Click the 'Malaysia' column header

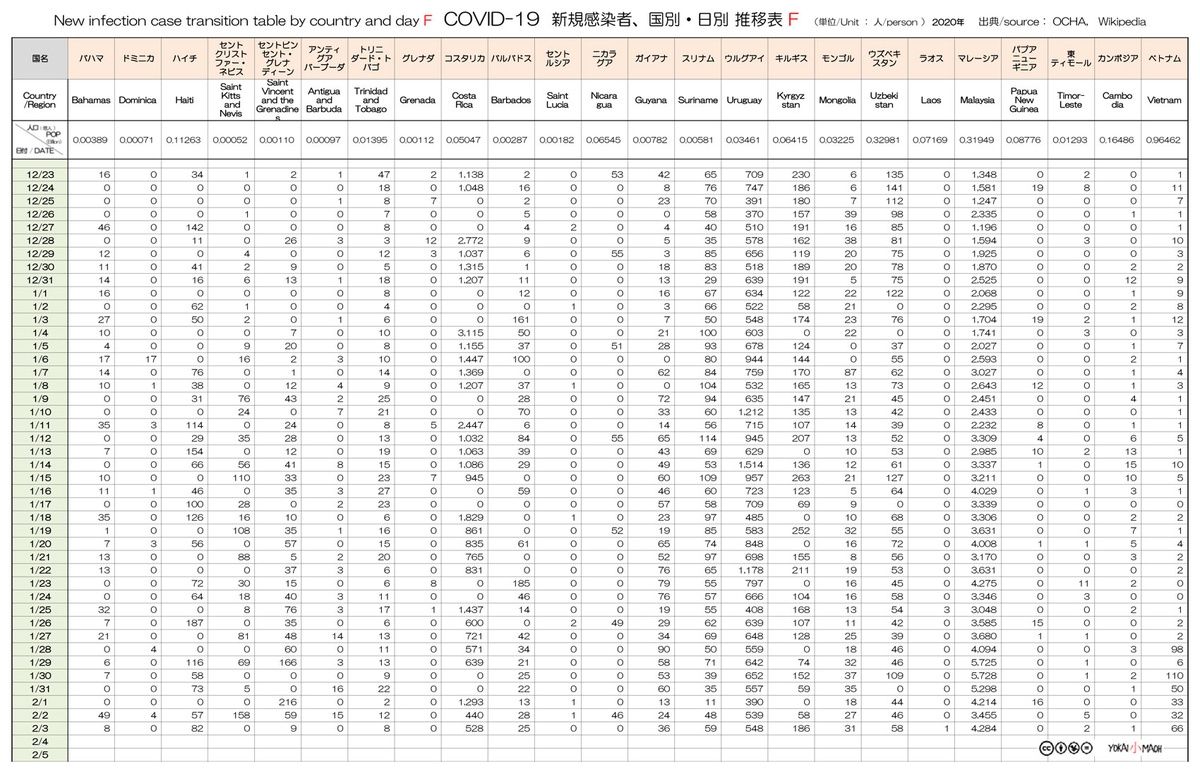[x=977, y=100]
